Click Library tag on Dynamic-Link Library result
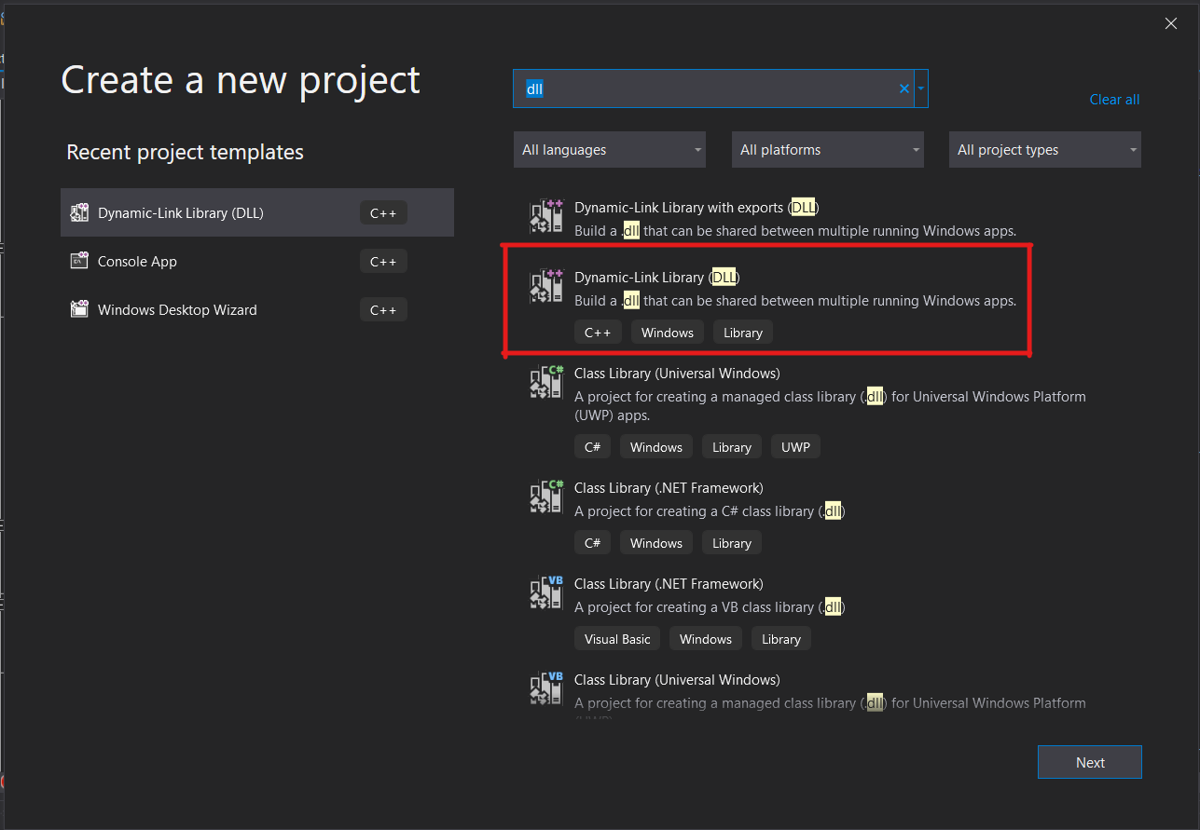The height and width of the screenshot is (830, 1200). click(743, 332)
